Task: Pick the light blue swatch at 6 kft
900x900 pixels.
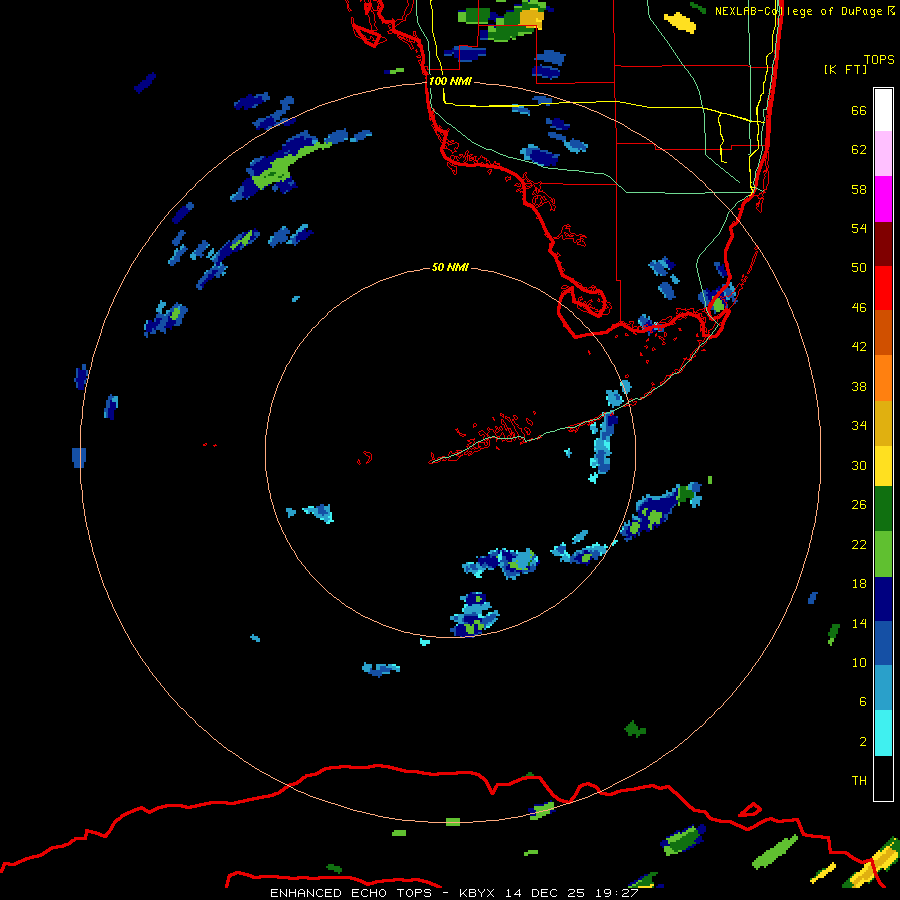Action: (x=883, y=687)
